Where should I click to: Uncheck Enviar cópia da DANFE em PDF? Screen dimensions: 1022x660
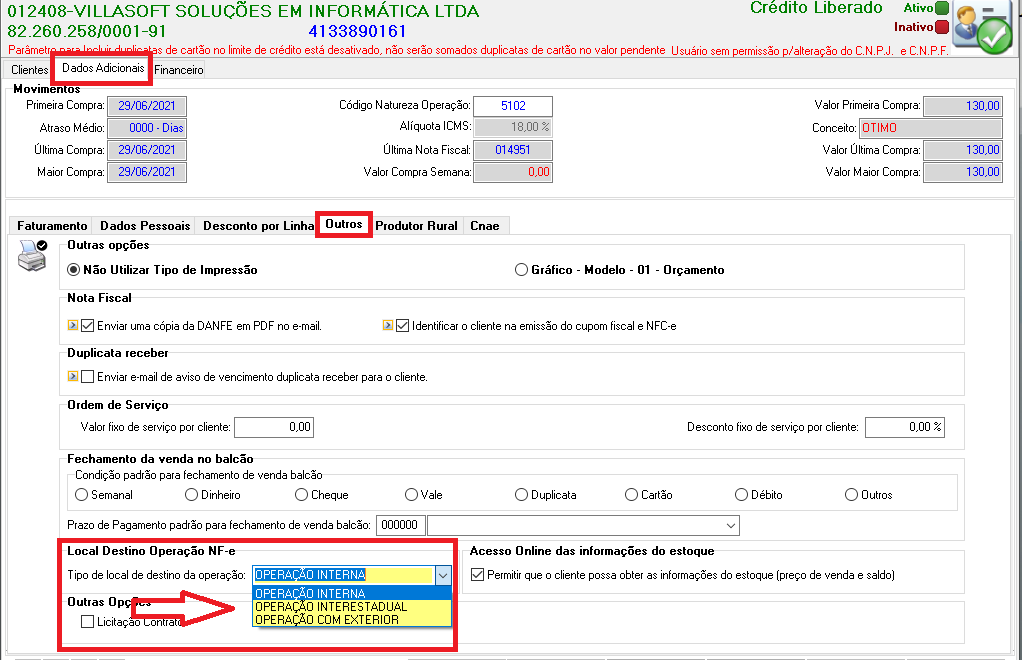(88, 326)
